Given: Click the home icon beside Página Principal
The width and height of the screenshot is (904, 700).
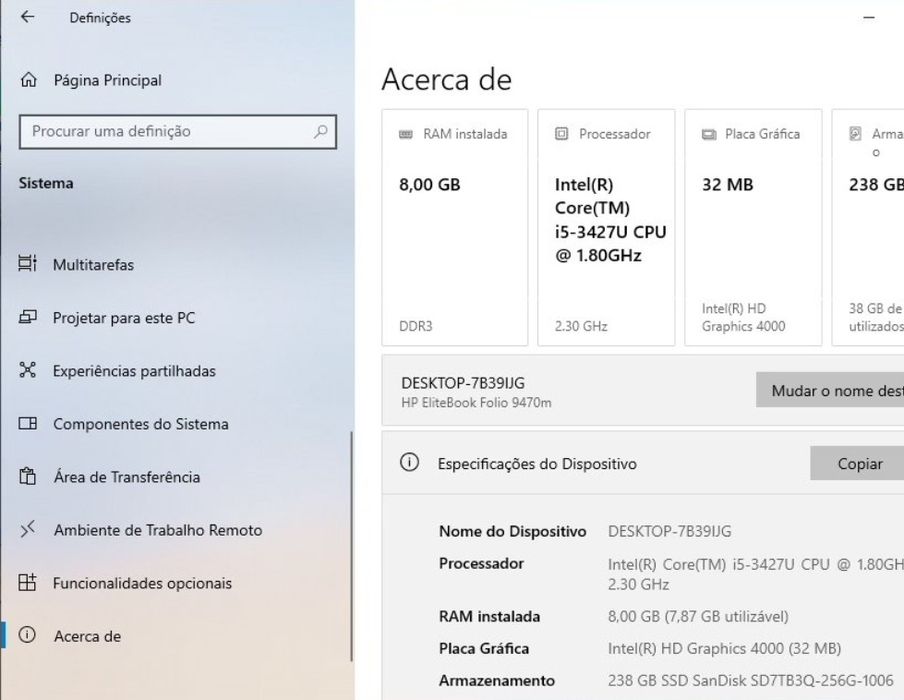Looking at the screenshot, I should (x=28, y=80).
